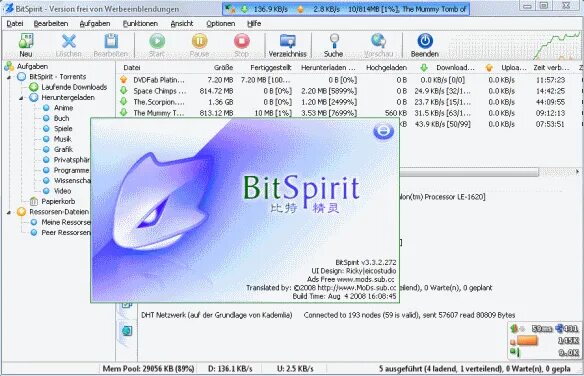
Task: Click the Suche magnifier icon
Action: point(334,41)
